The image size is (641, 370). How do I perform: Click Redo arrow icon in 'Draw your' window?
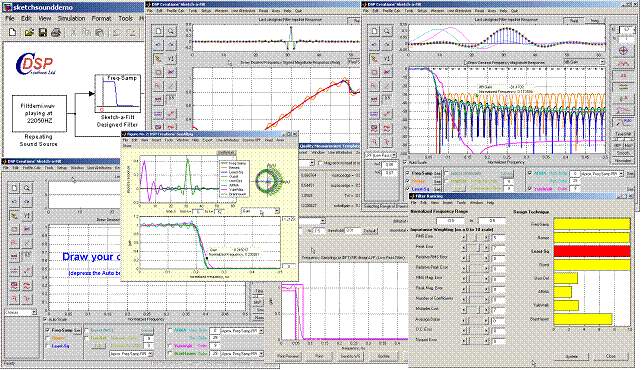pyautogui.click(x=27, y=202)
